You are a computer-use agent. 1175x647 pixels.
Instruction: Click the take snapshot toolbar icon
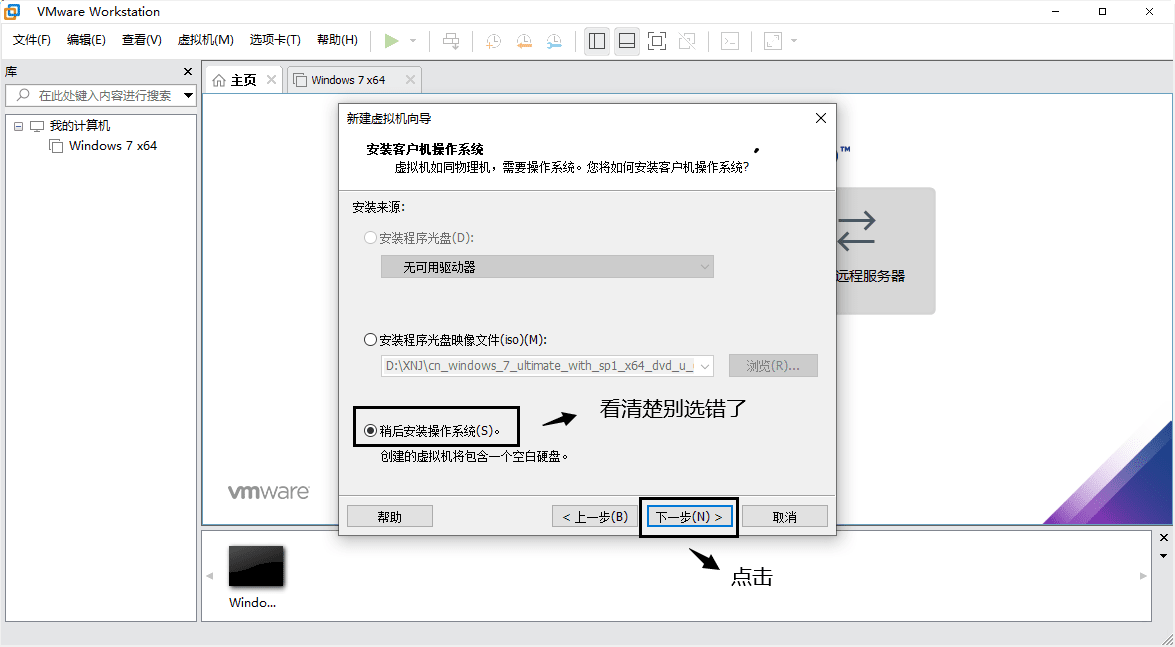coord(493,40)
